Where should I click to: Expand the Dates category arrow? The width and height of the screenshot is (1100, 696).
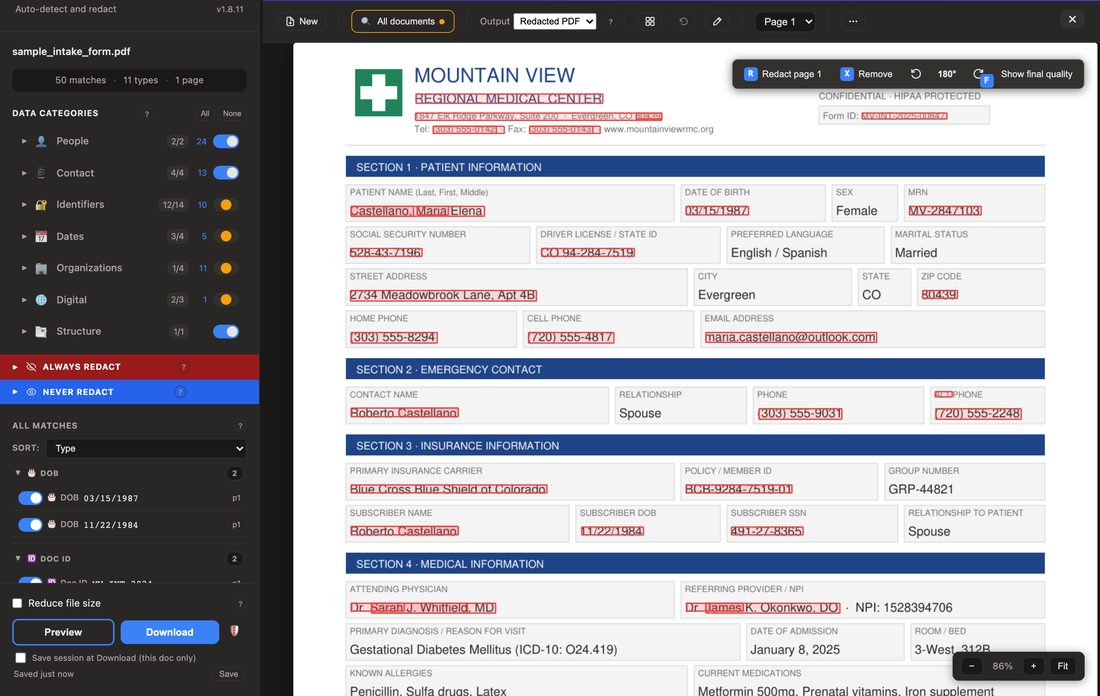click(x=24, y=236)
